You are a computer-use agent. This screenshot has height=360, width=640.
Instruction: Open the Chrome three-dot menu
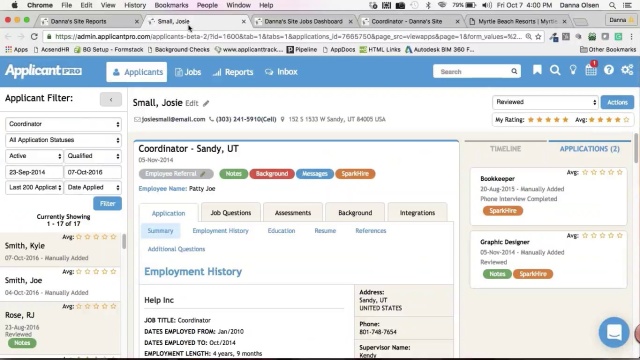tap(631, 37)
